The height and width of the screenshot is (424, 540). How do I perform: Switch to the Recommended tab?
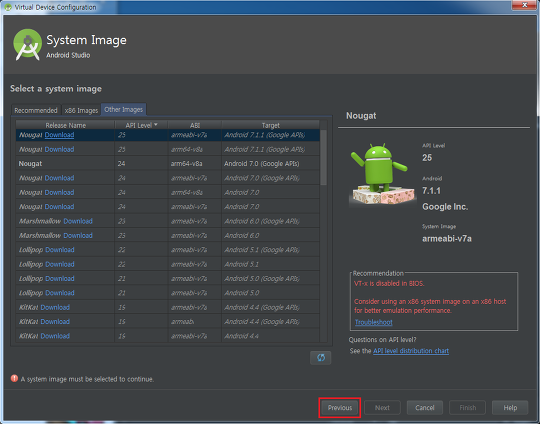click(x=36, y=110)
